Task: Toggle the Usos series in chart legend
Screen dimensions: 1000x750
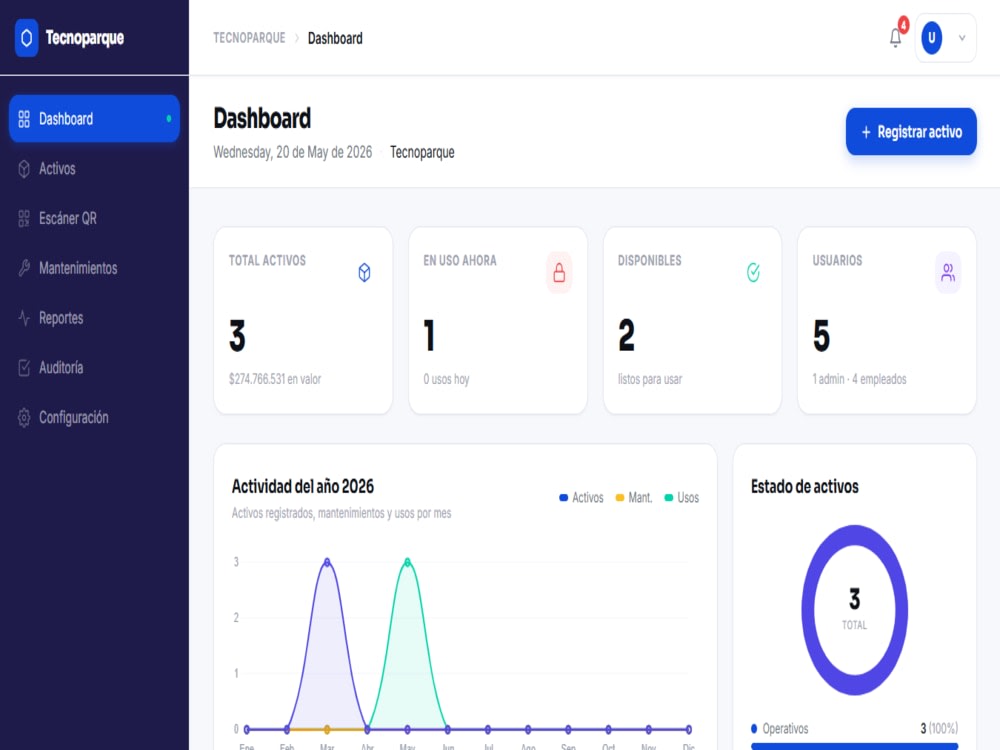Action: [682, 497]
